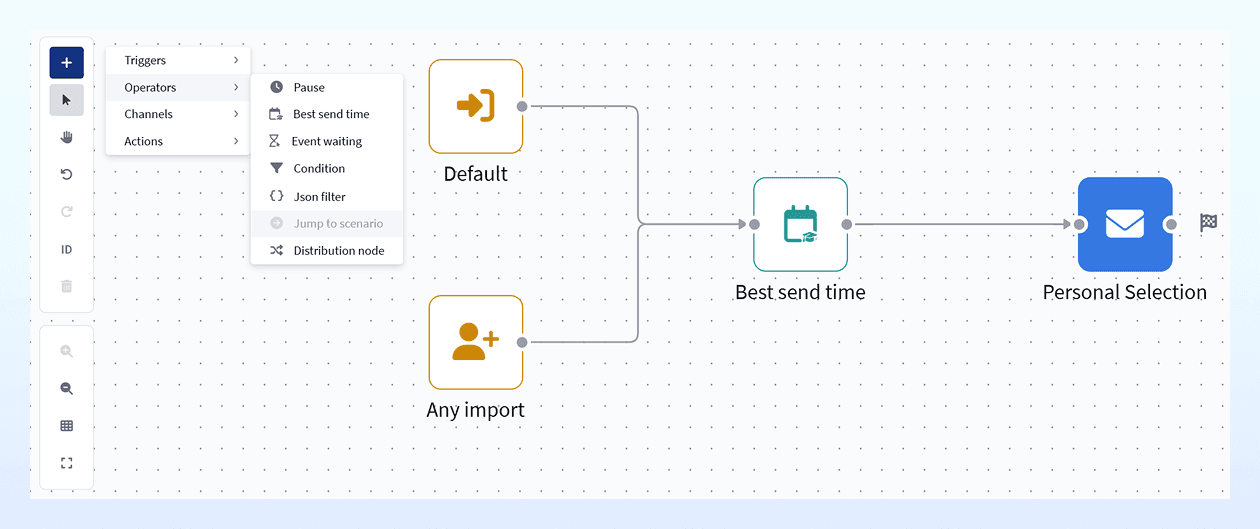This screenshot has height=529, width=1260.
Task: Click the Best send time calendar menu icon
Action: point(276,114)
